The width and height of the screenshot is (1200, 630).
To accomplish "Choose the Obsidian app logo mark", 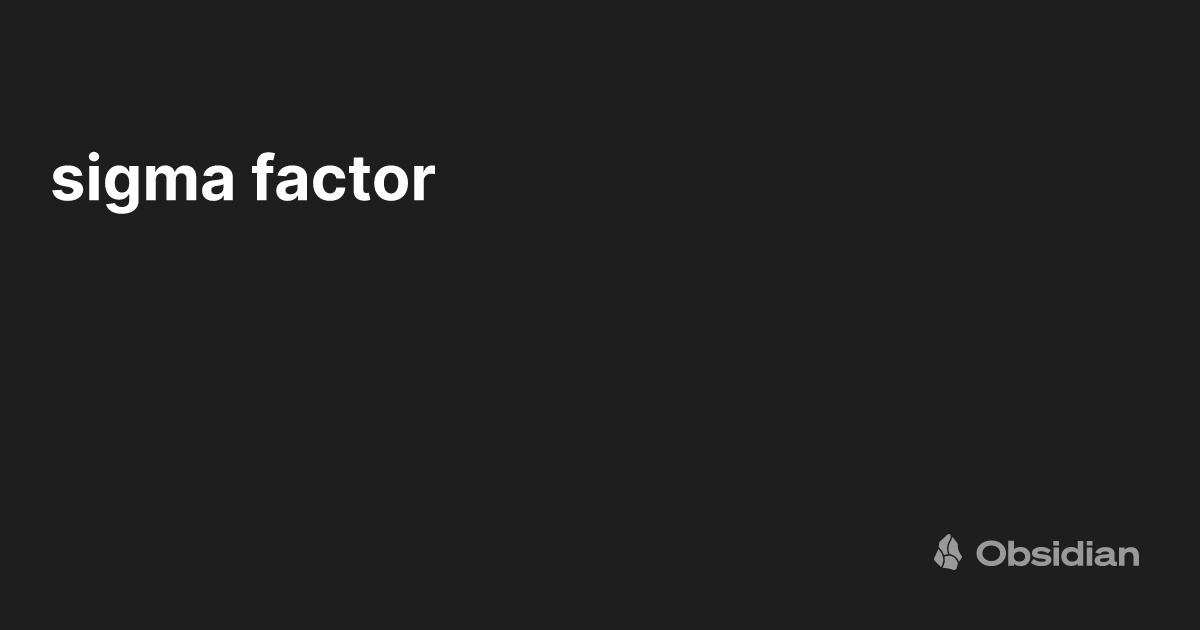I will point(947,552).
